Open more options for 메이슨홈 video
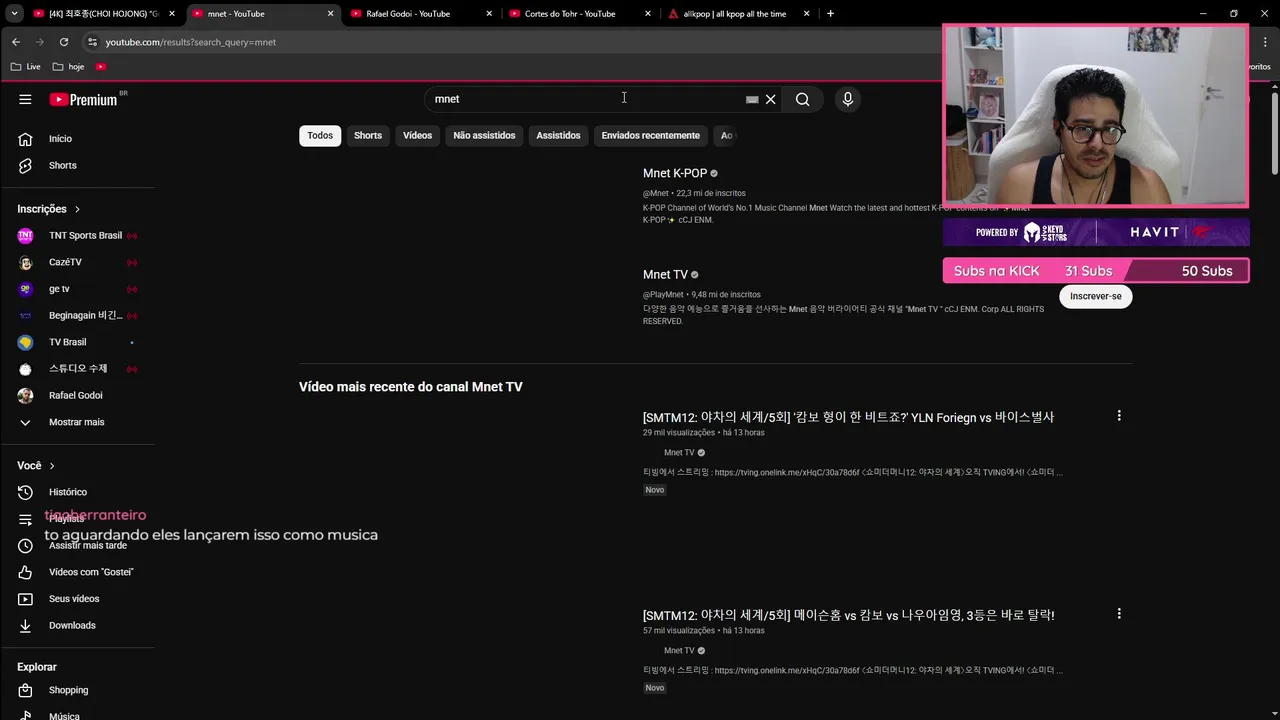 (1119, 614)
